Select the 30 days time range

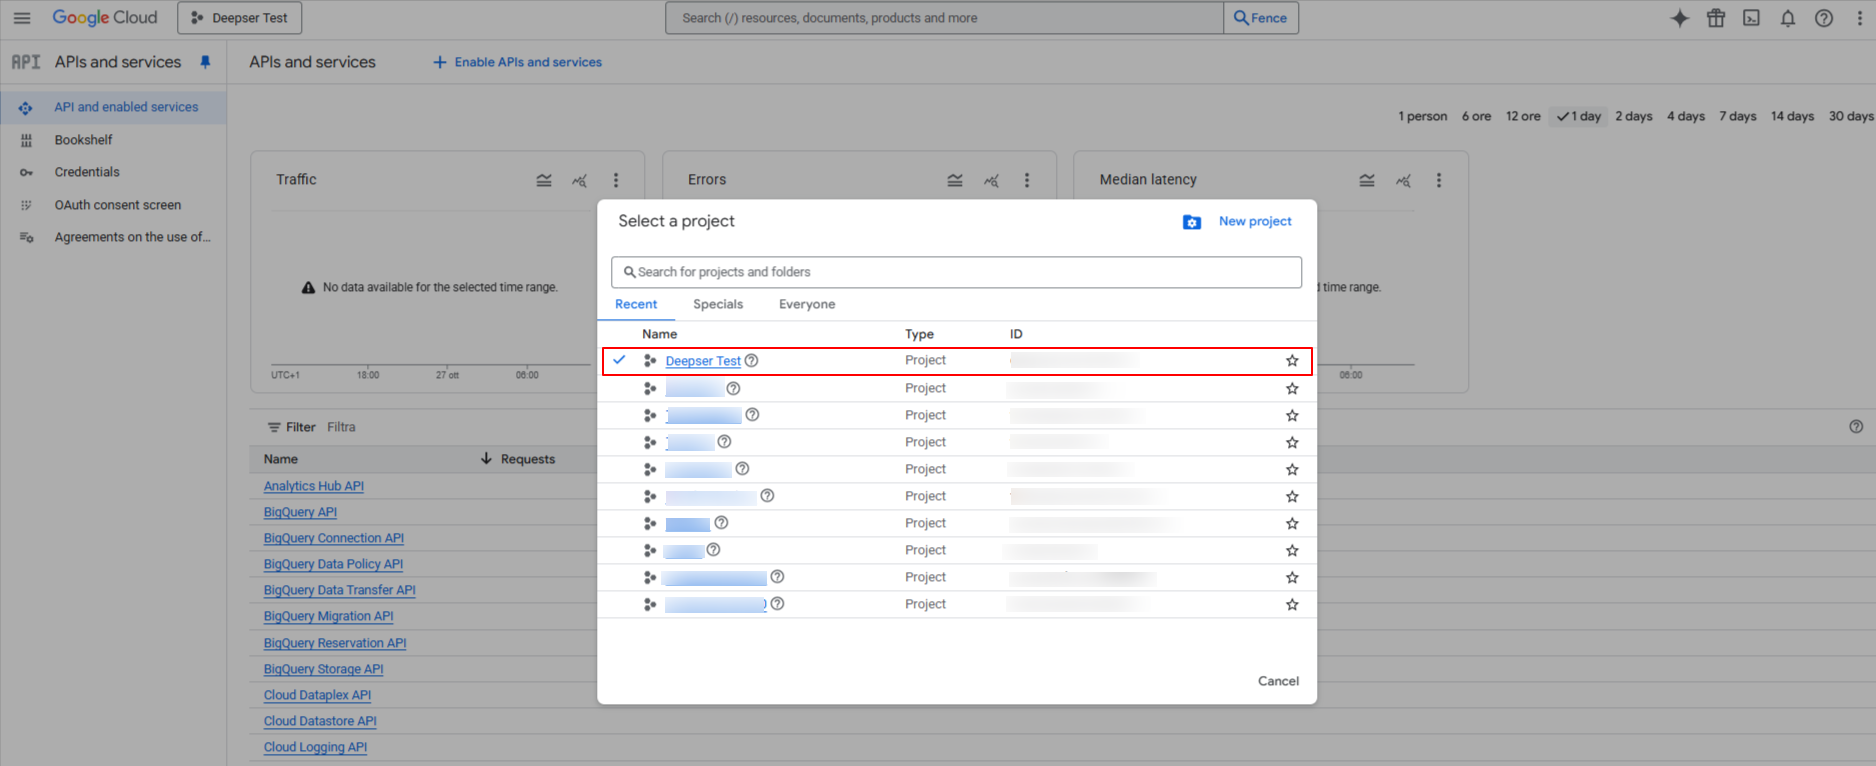pos(1851,116)
